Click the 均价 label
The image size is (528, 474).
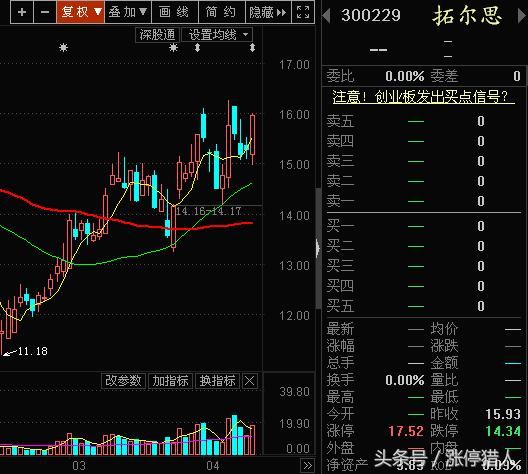[444, 329]
